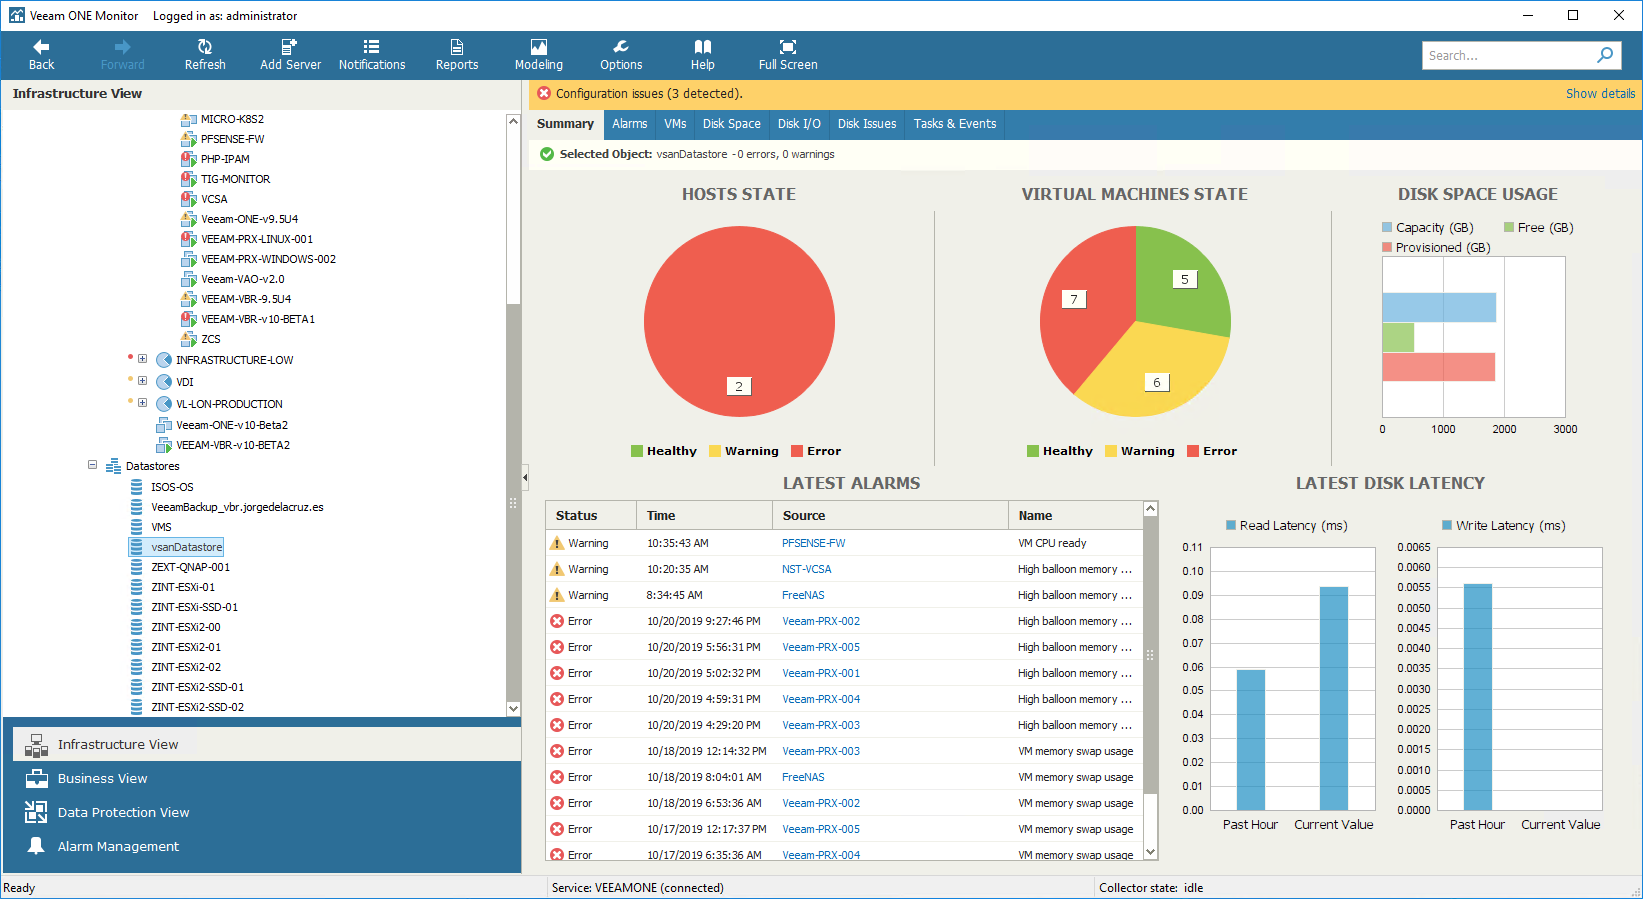Open the Options wrench icon
The height and width of the screenshot is (899, 1643).
[621, 47]
